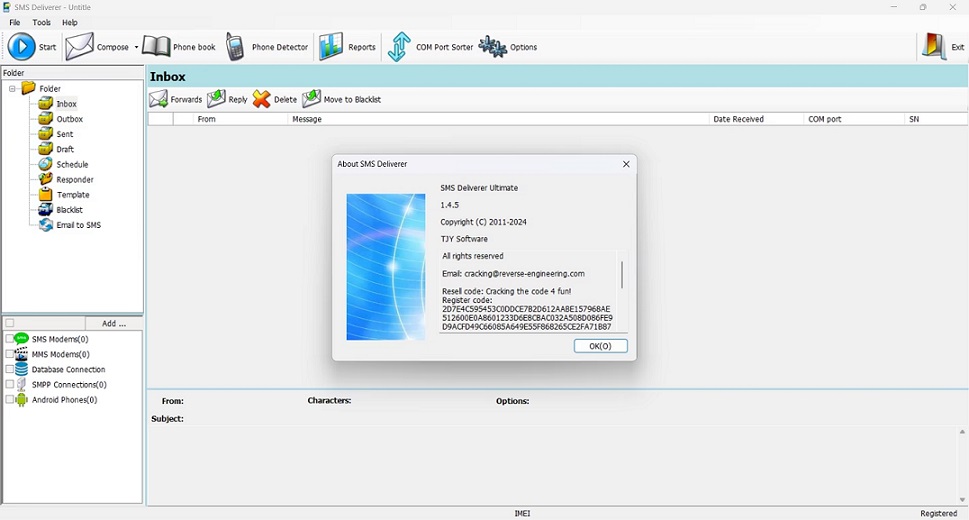Open the Reports chart icon
The image size is (969, 520).
(x=331, y=47)
